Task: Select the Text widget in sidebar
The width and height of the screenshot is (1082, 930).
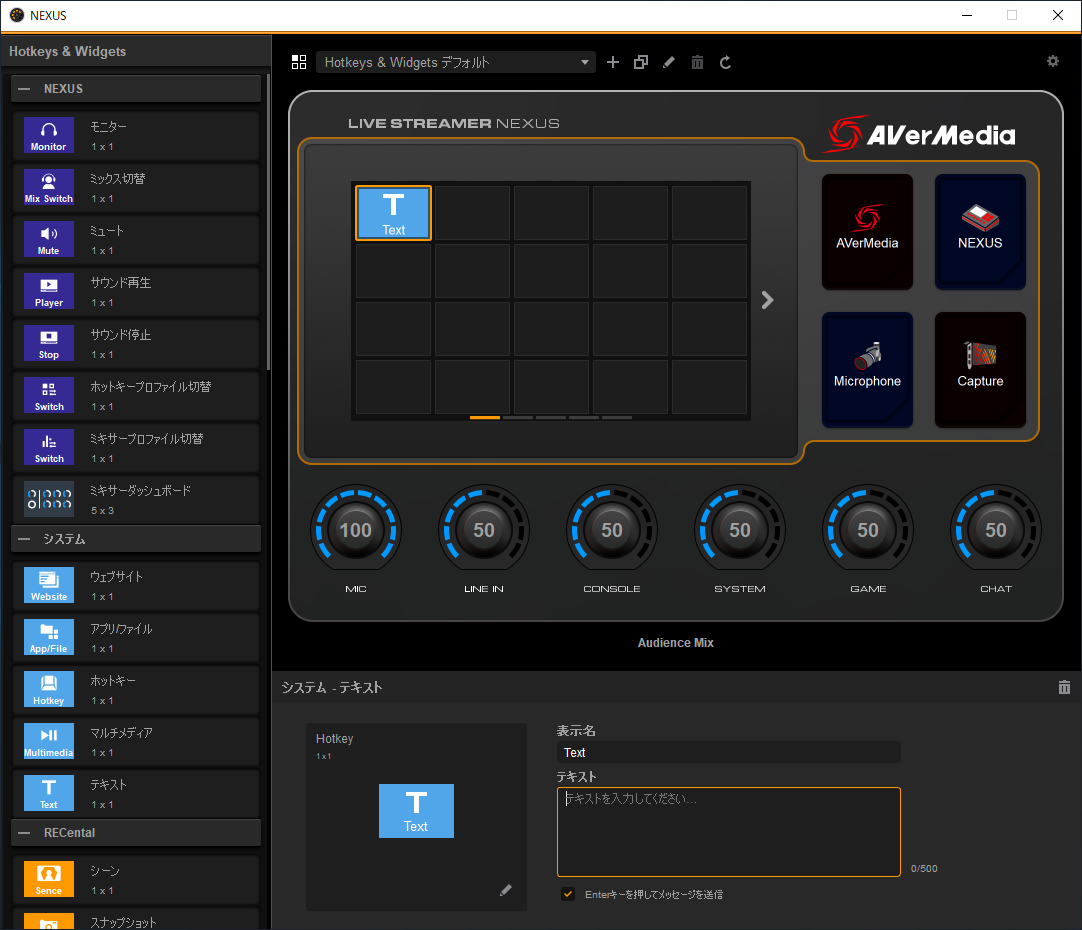Action: click(48, 793)
